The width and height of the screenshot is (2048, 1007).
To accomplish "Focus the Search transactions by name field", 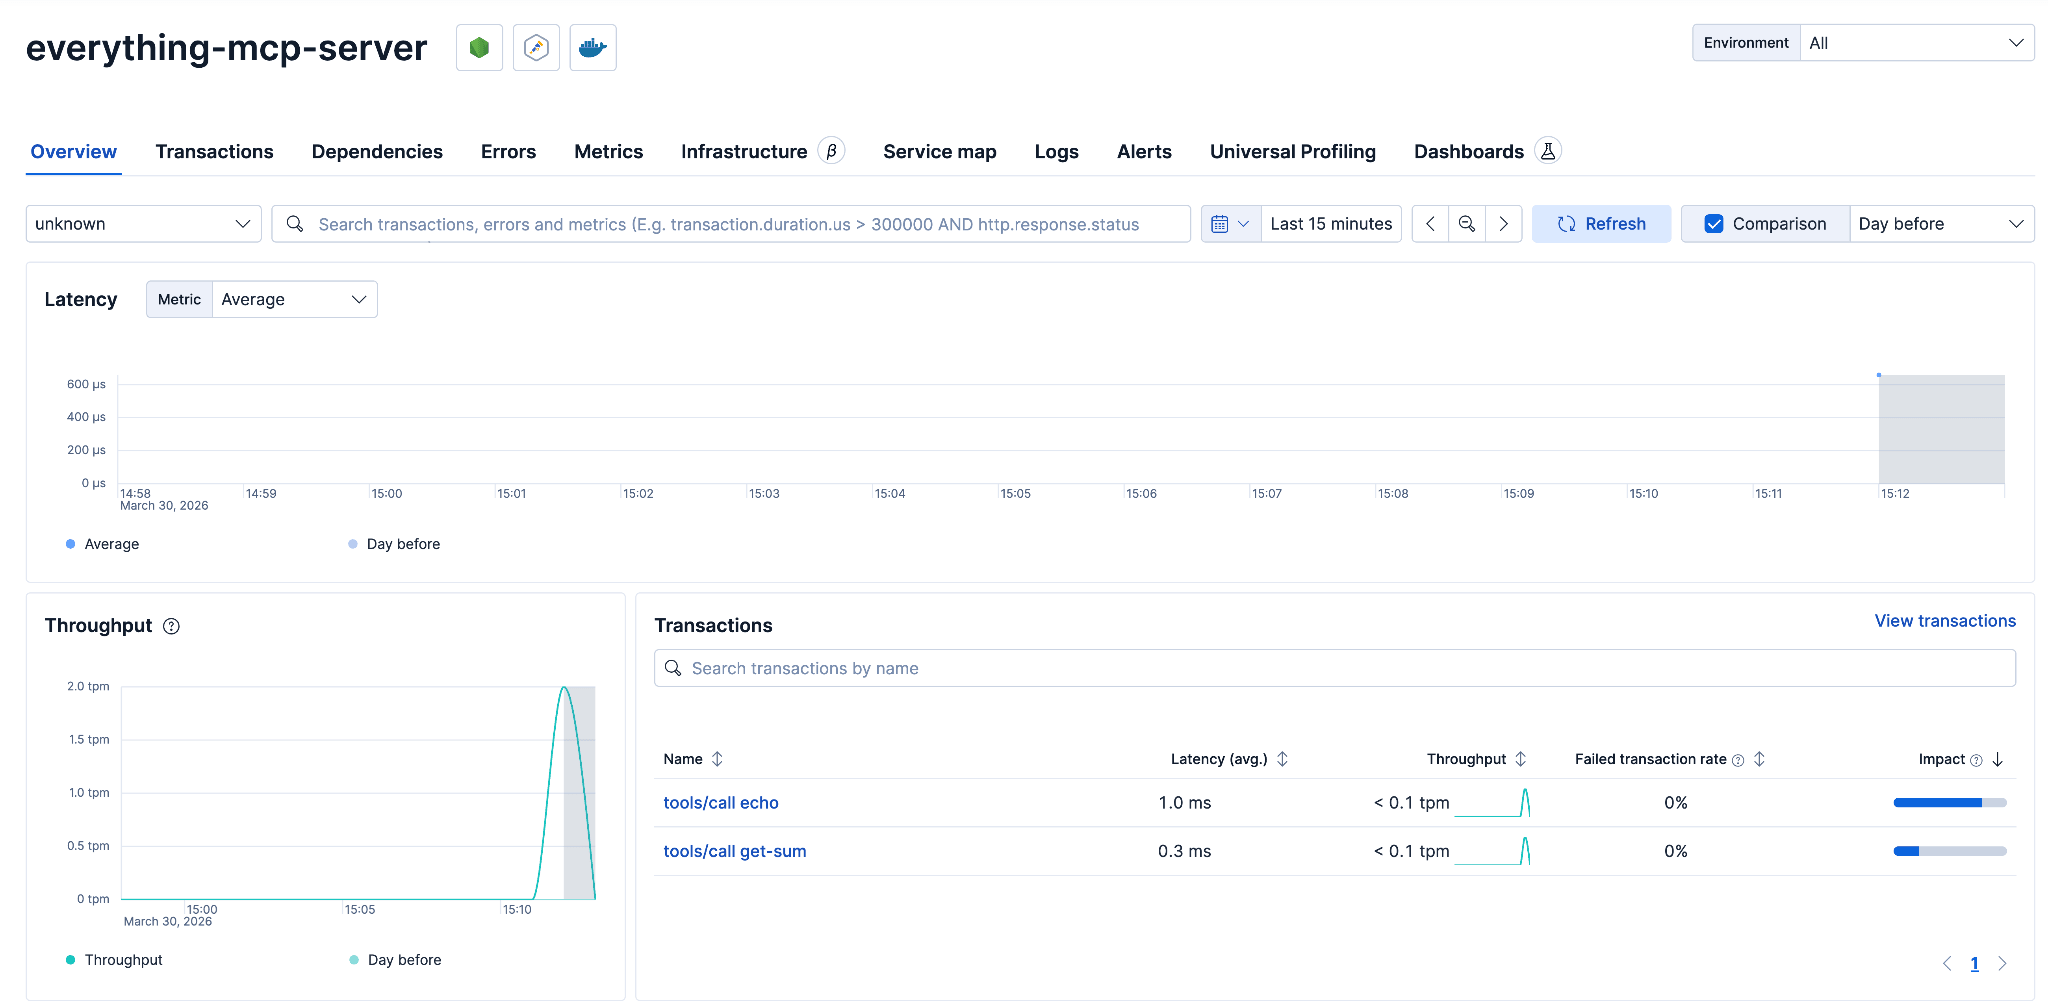I will [x=1335, y=668].
